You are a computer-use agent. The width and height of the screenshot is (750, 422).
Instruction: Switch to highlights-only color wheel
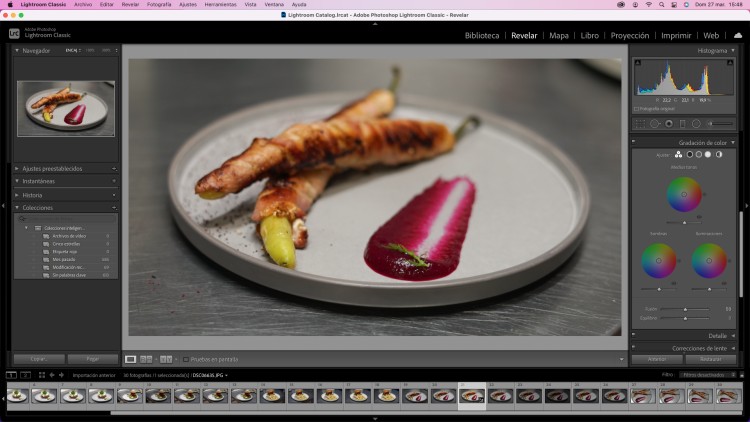tap(708, 155)
